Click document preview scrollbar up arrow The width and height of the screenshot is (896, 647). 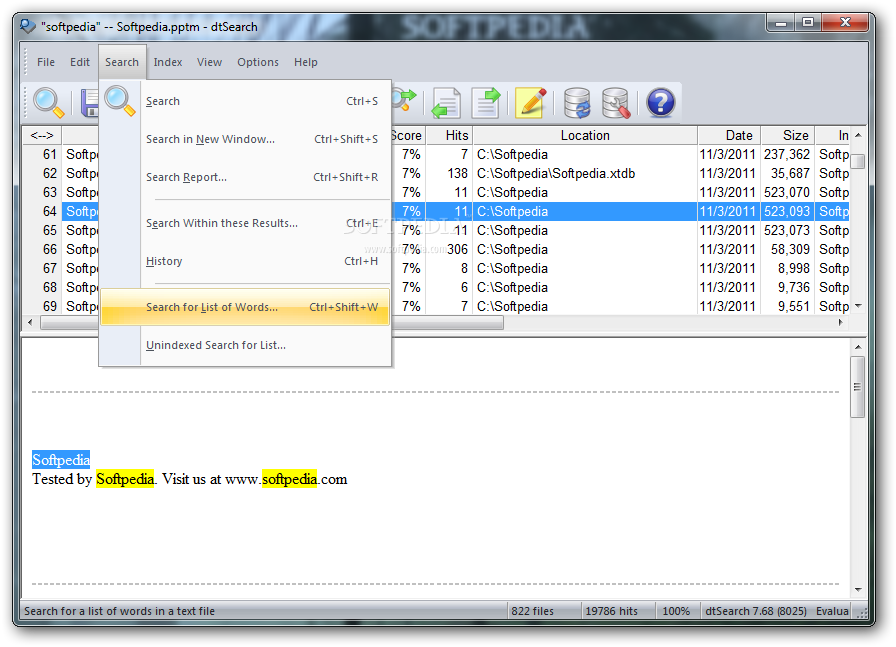(857, 347)
